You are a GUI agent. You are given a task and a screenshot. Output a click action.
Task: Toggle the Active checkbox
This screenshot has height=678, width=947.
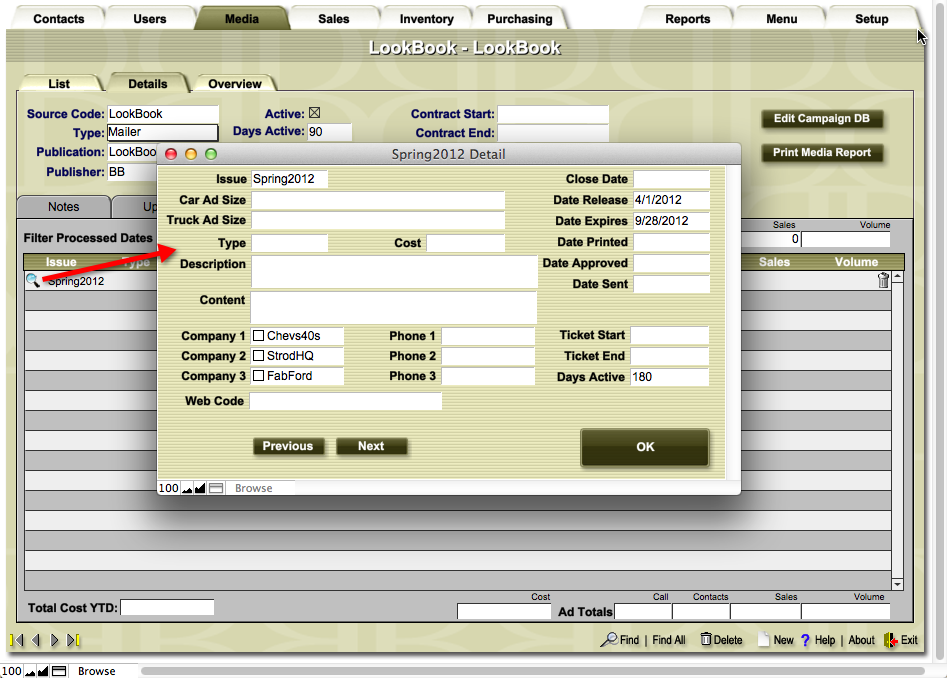(314, 113)
